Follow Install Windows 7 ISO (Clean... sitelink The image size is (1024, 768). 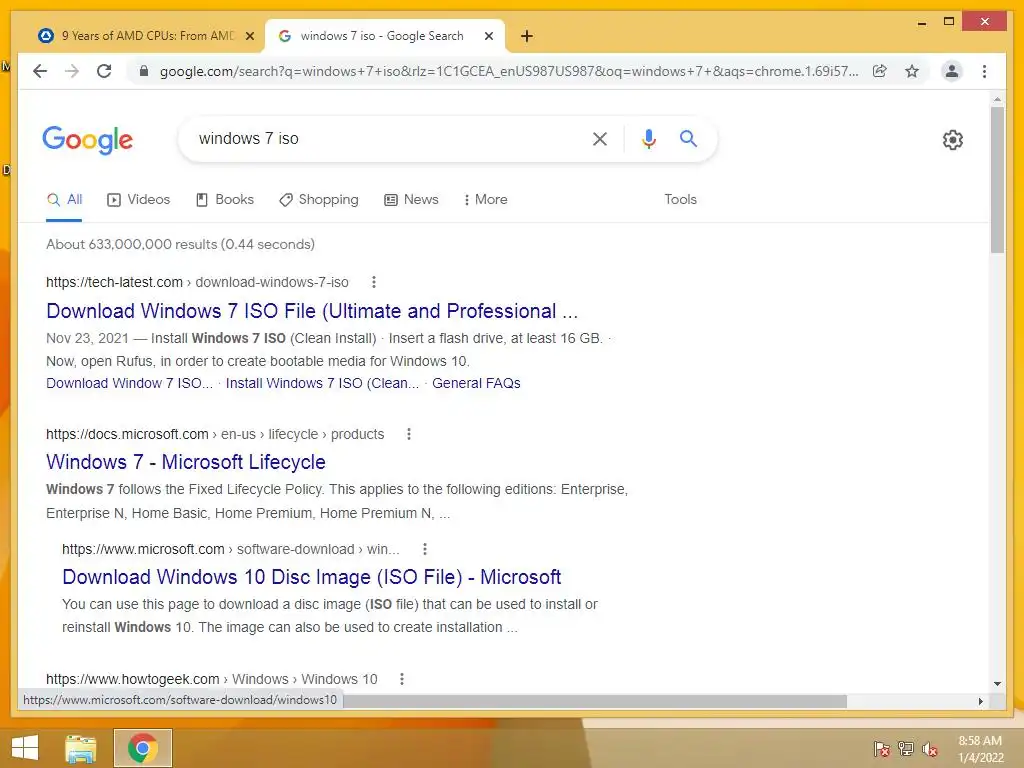click(x=322, y=383)
